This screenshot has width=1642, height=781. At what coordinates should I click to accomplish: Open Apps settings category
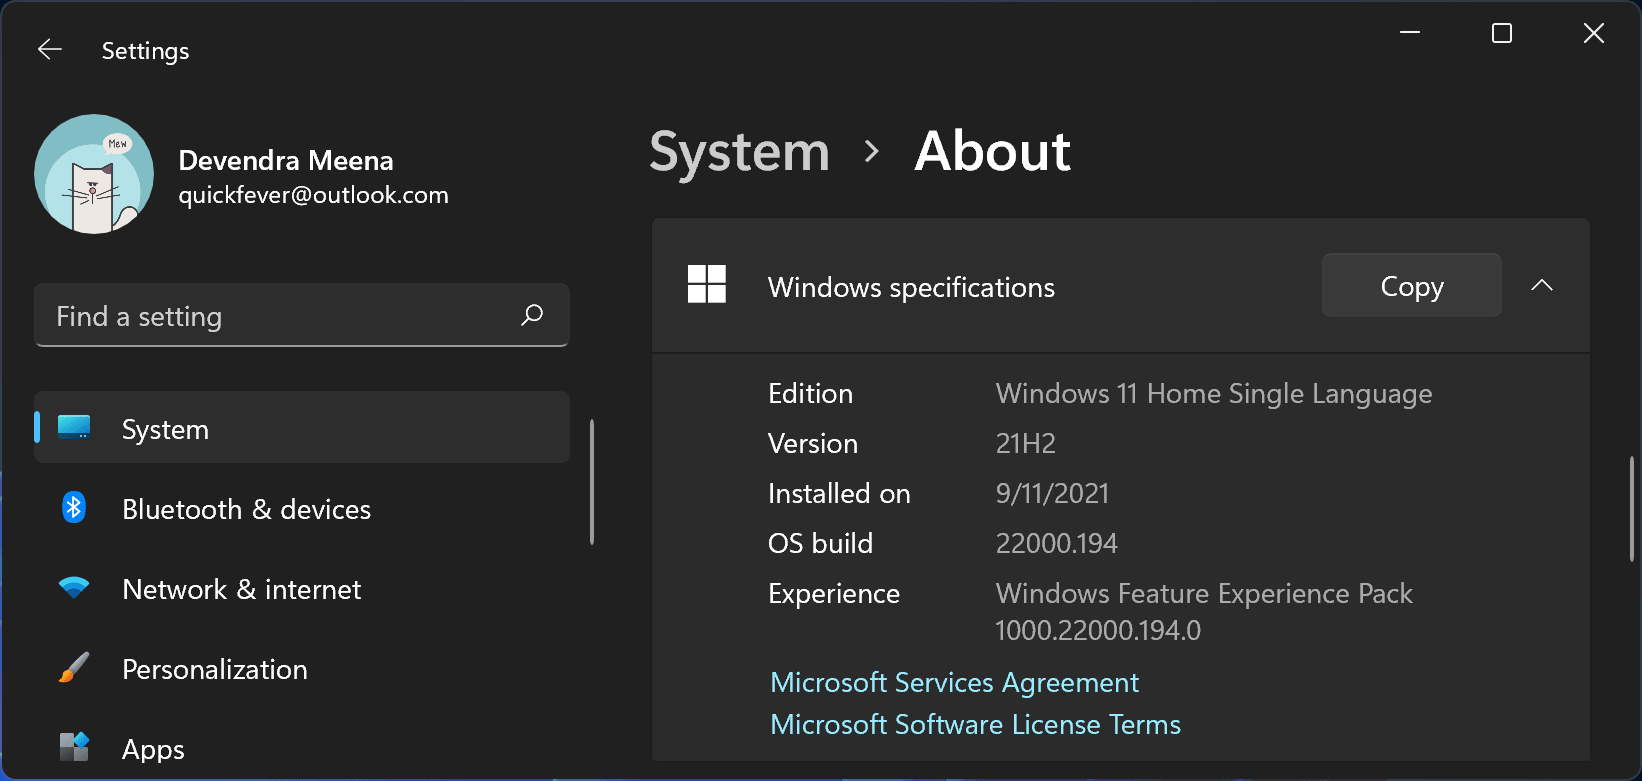tap(302, 748)
